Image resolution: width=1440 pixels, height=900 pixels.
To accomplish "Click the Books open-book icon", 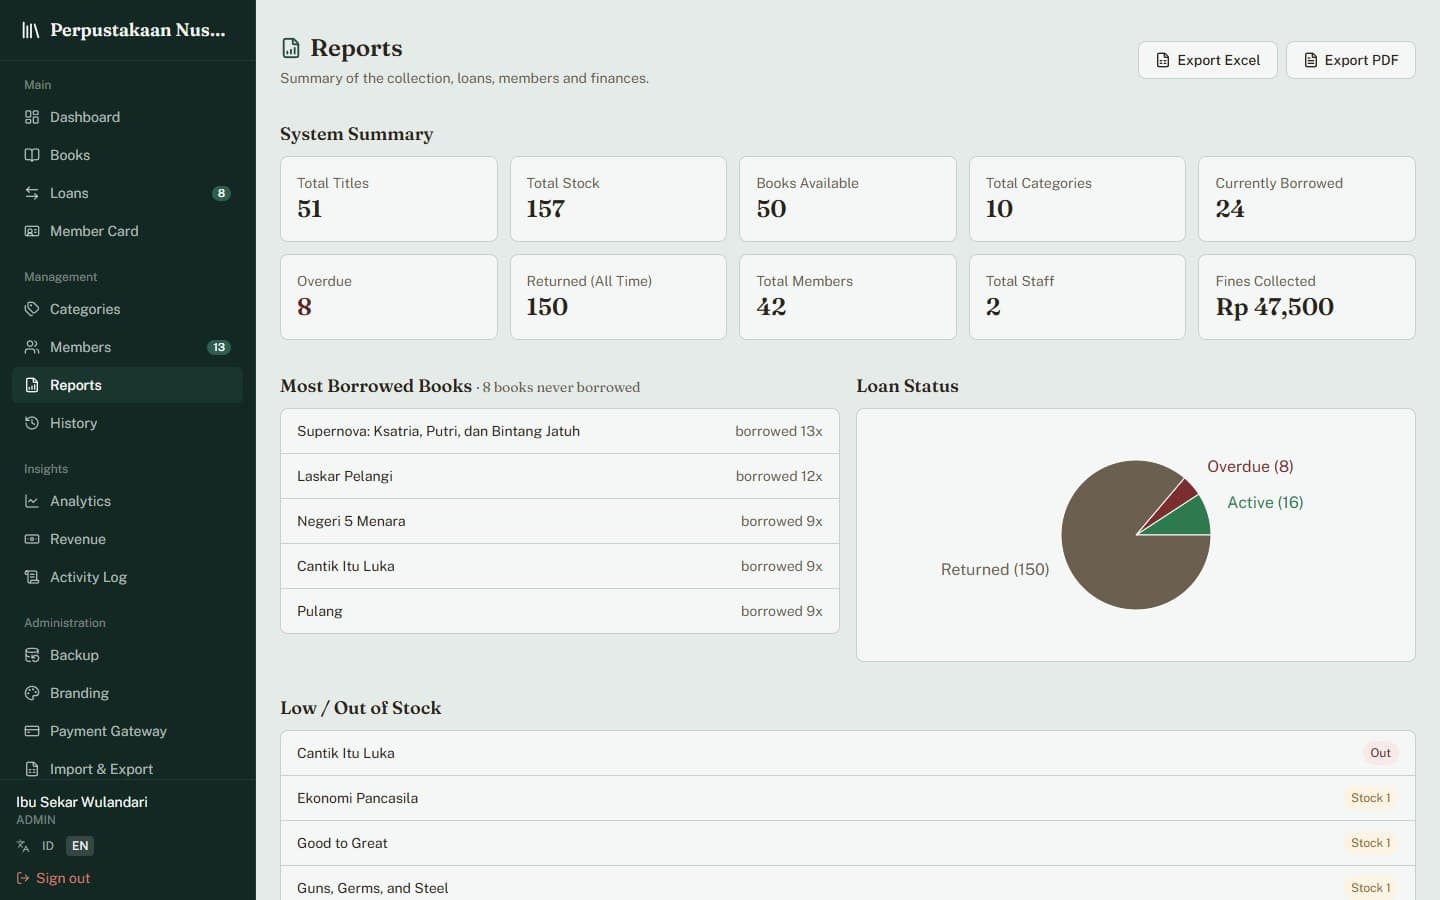I will (x=32, y=155).
